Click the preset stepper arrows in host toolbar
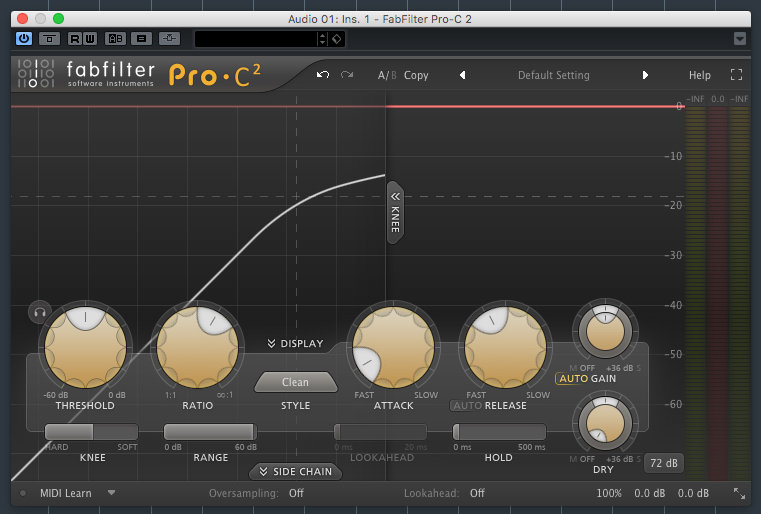Viewport: 761px width, 514px height. pos(322,39)
